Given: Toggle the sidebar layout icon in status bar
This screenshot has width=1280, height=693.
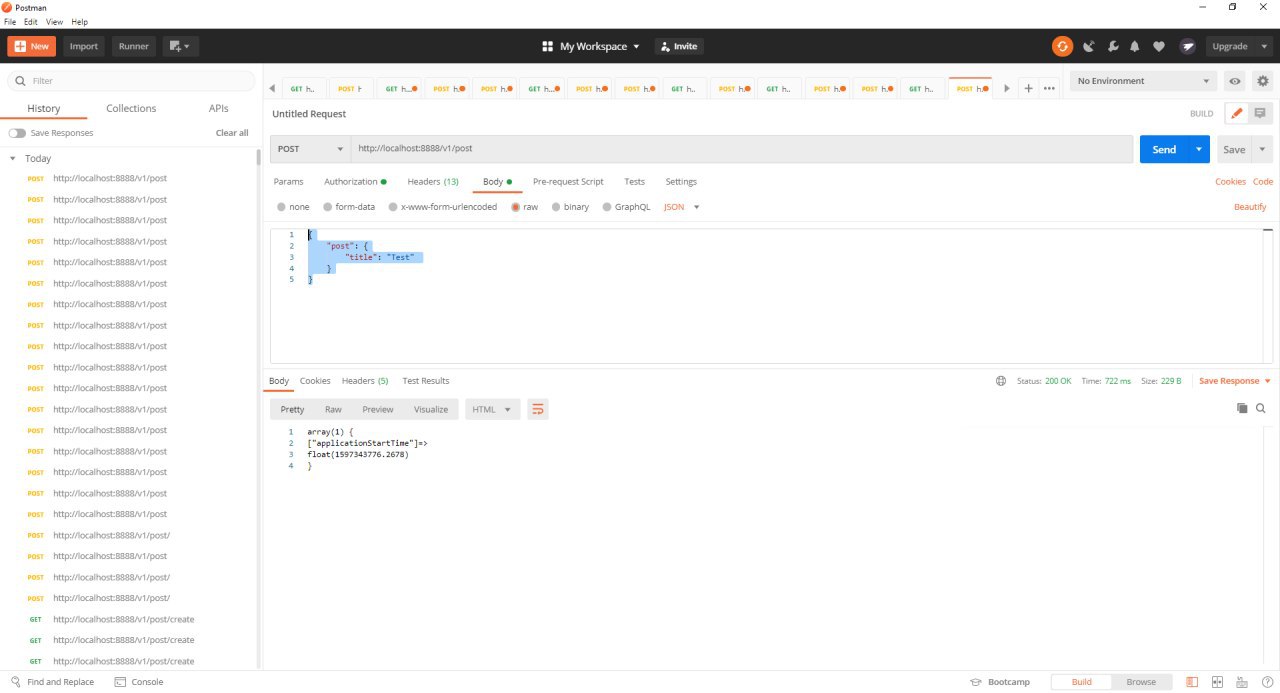Looking at the screenshot, I should coord(1192,682).
